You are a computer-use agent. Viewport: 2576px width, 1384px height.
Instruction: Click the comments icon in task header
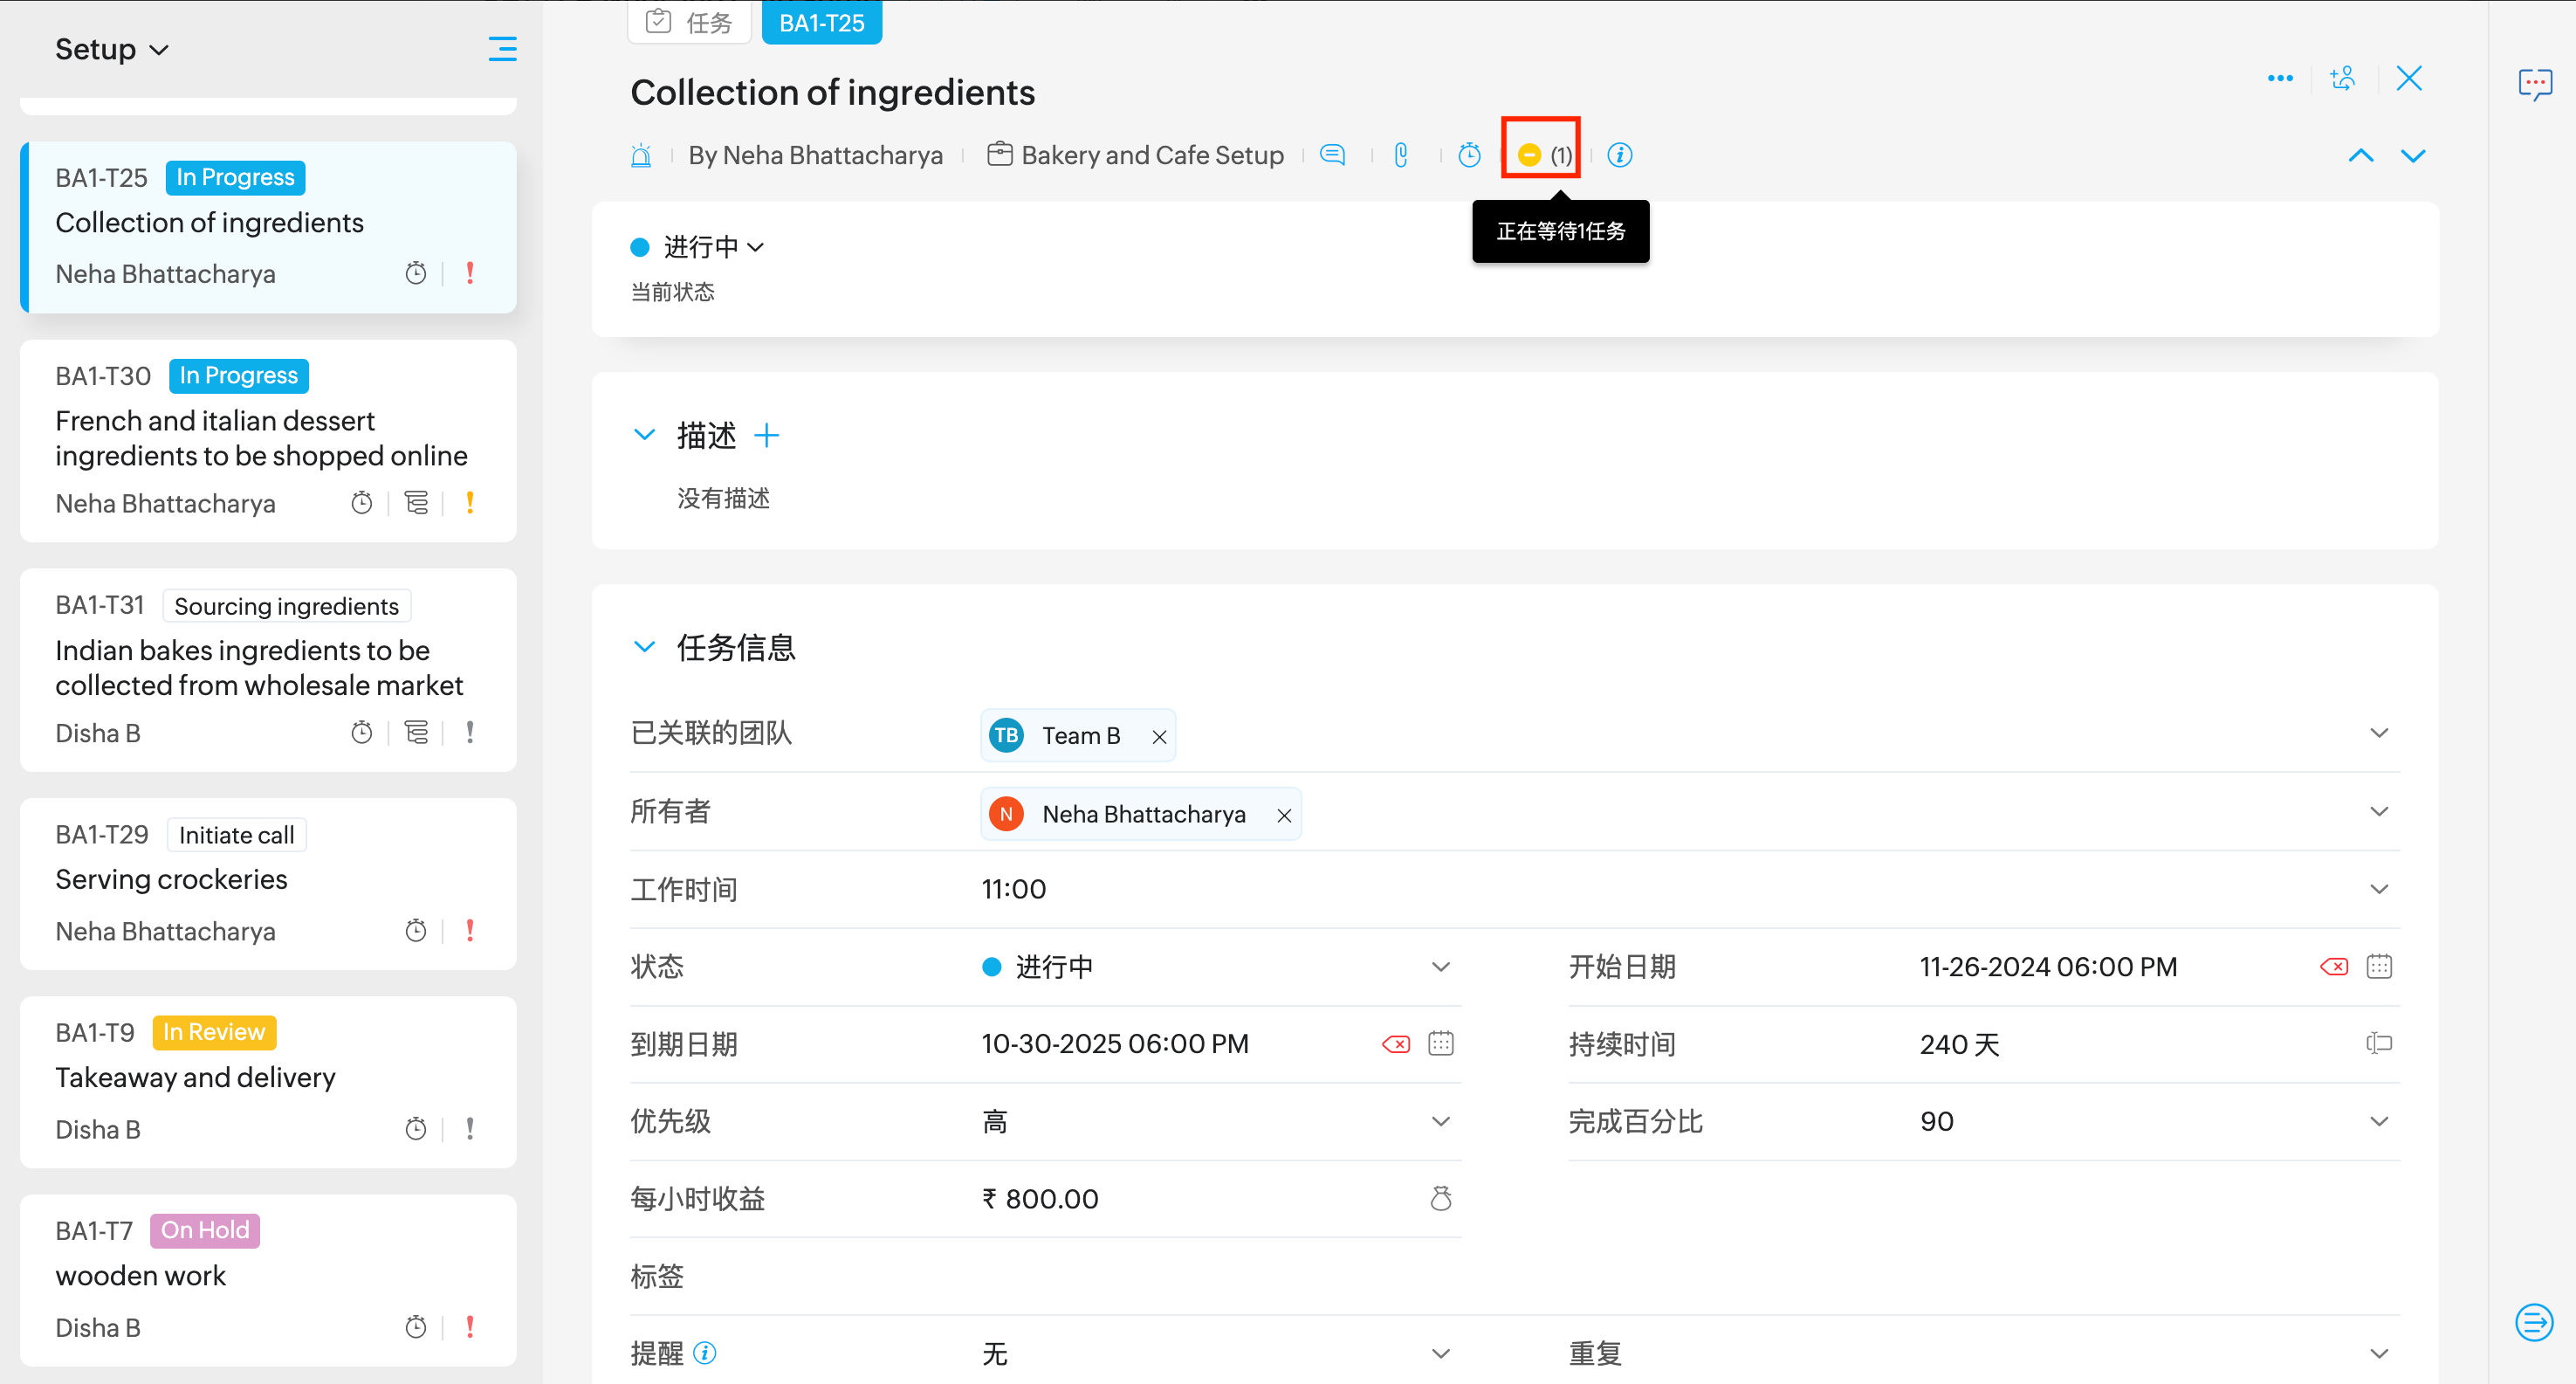coord(1332,155)
